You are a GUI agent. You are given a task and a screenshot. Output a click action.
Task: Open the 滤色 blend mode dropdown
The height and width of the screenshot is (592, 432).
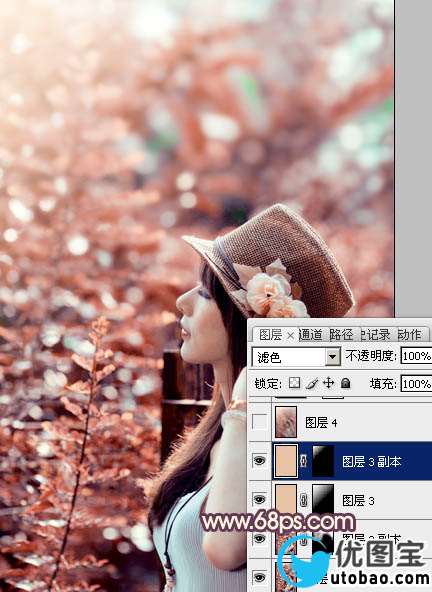296,356
